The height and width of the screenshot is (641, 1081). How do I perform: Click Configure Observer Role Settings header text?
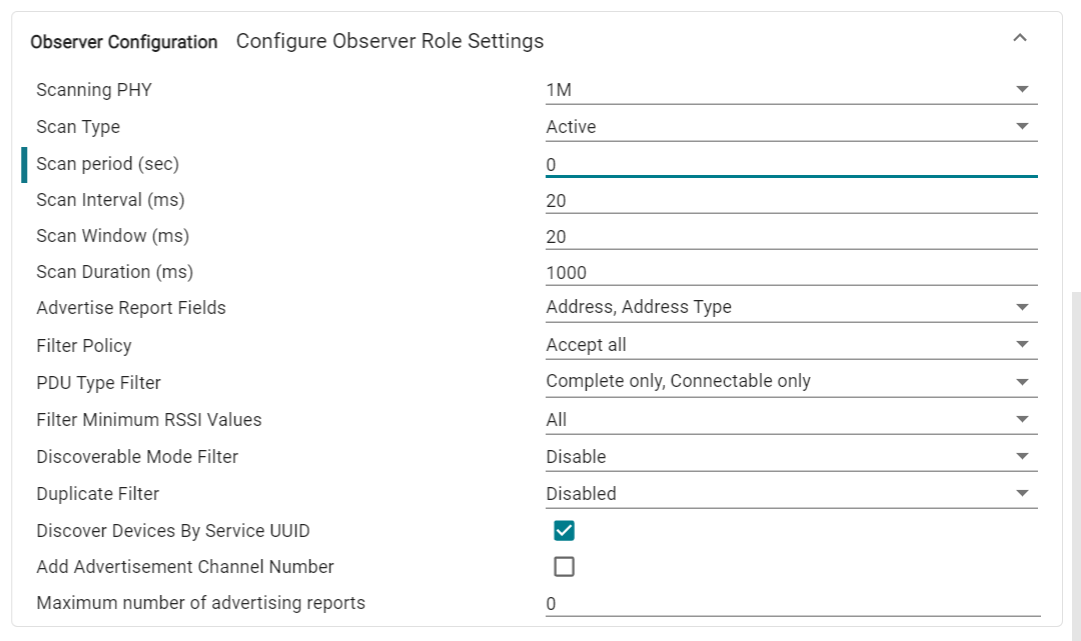coord(390,41)
